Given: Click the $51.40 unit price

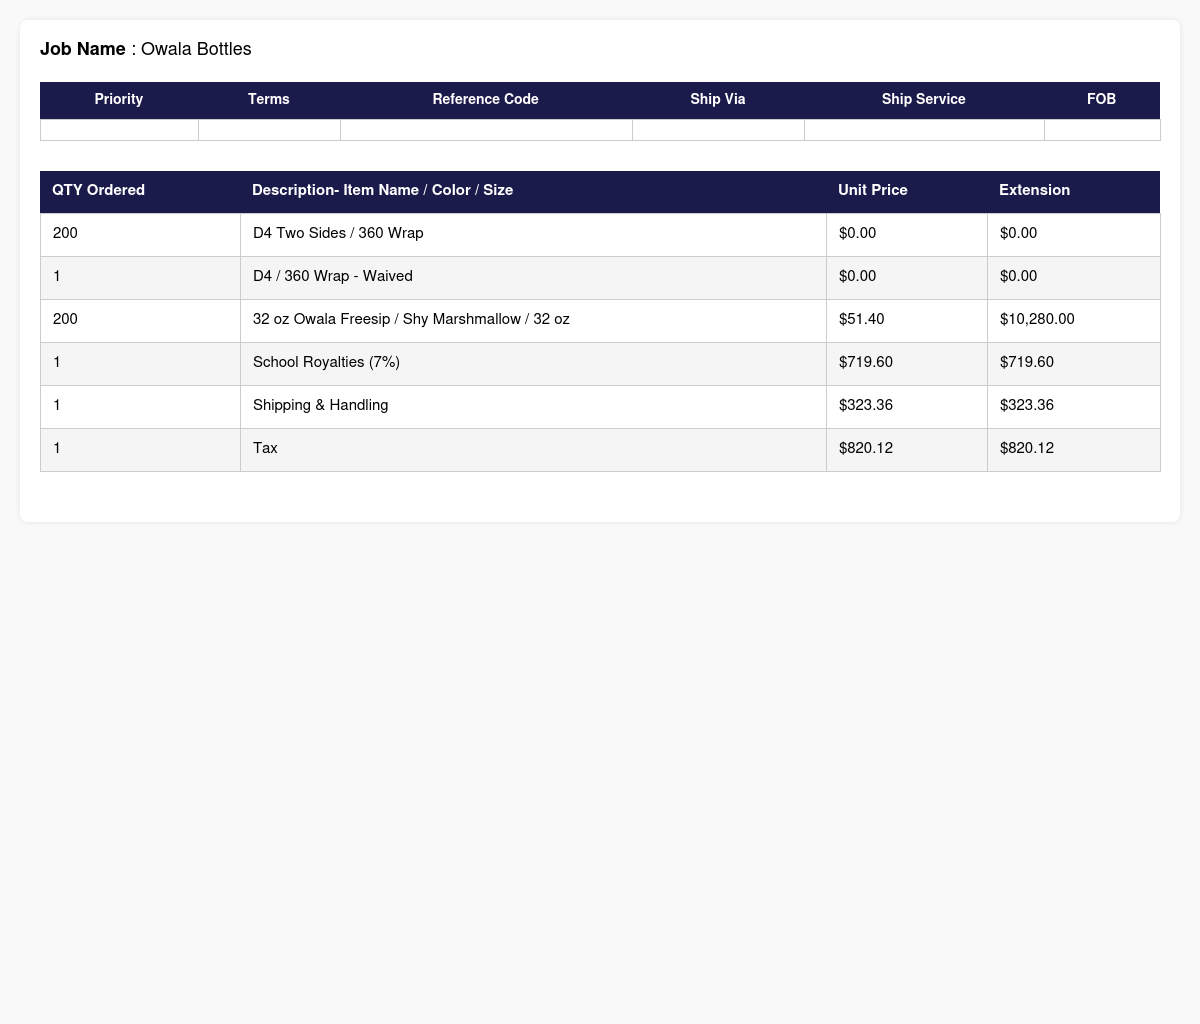Looking at the screenshot, I should tap(861, 319).
